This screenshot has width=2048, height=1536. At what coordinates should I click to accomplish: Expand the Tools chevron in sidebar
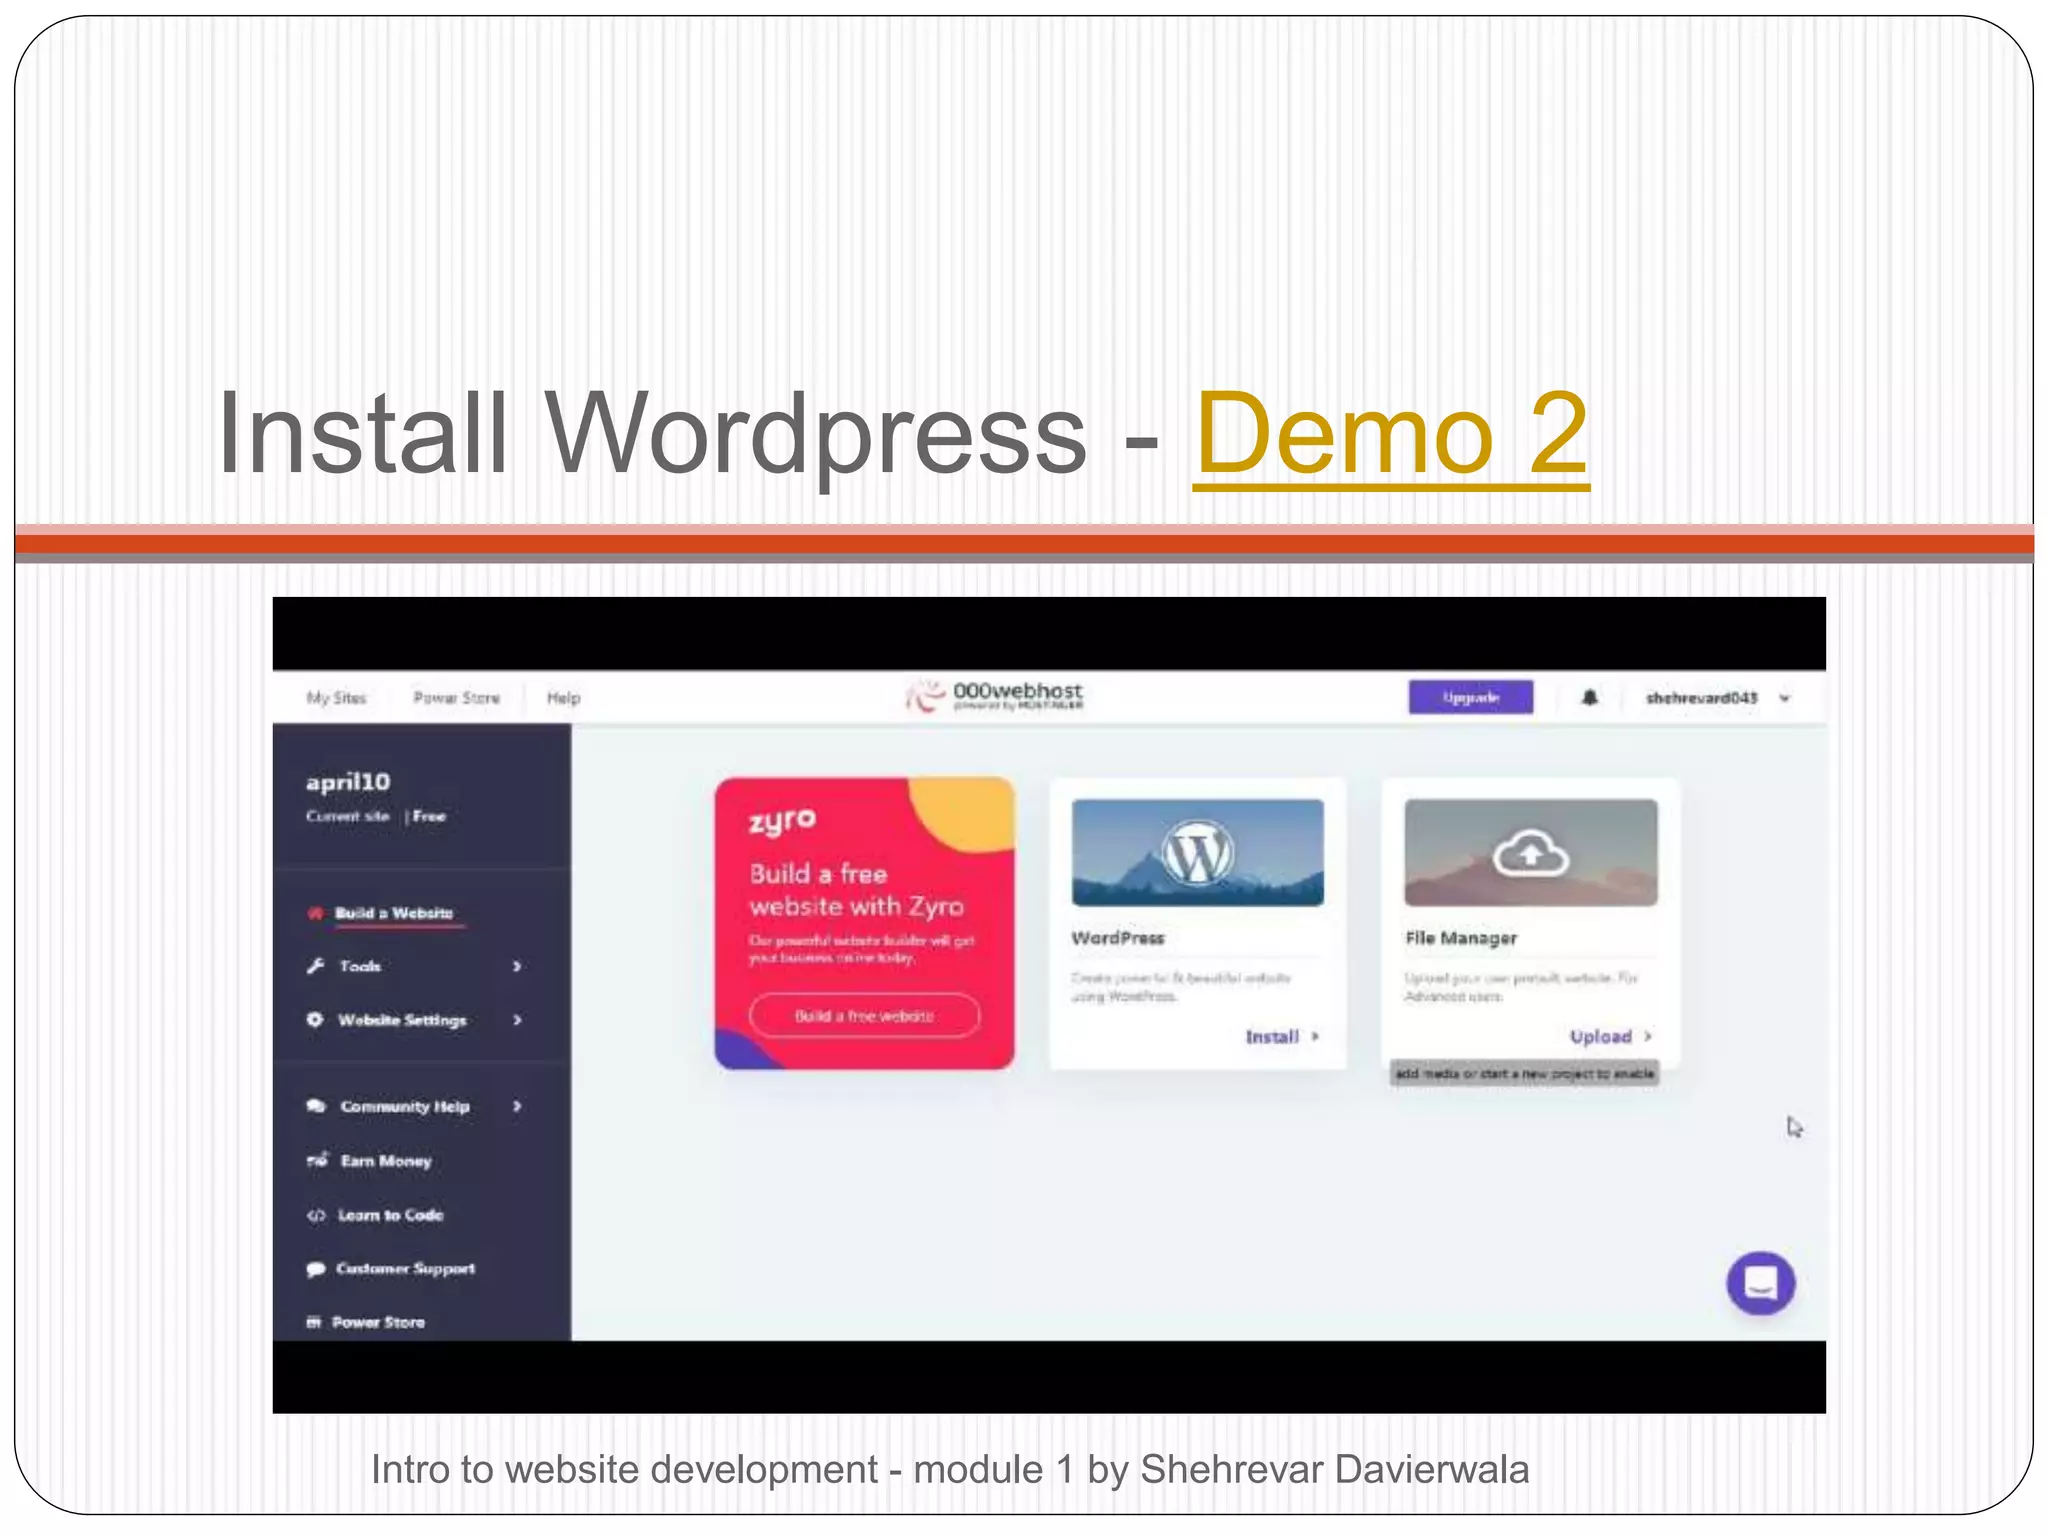click(x=517, y=966)
